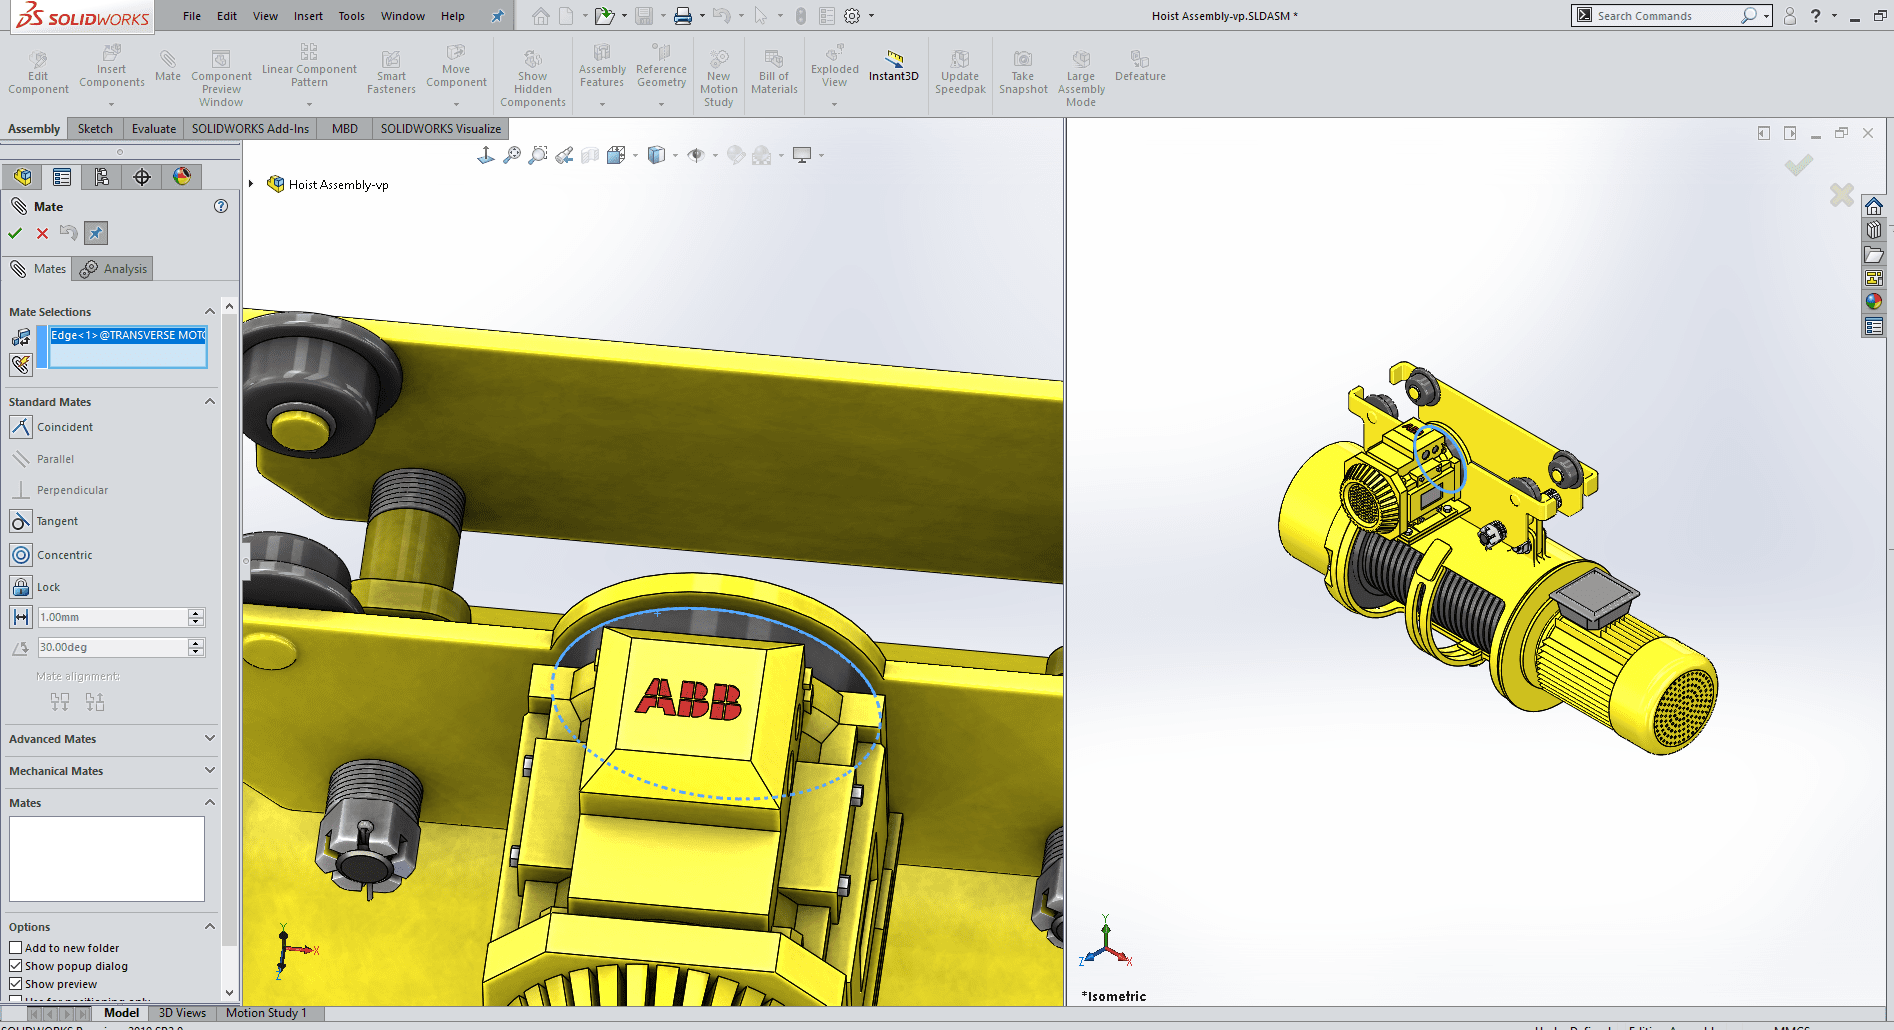Image resolution: width=1894 pixels, height=1030 pixels.
Task: Click the Mate help question mark
Action: point(221,206)
